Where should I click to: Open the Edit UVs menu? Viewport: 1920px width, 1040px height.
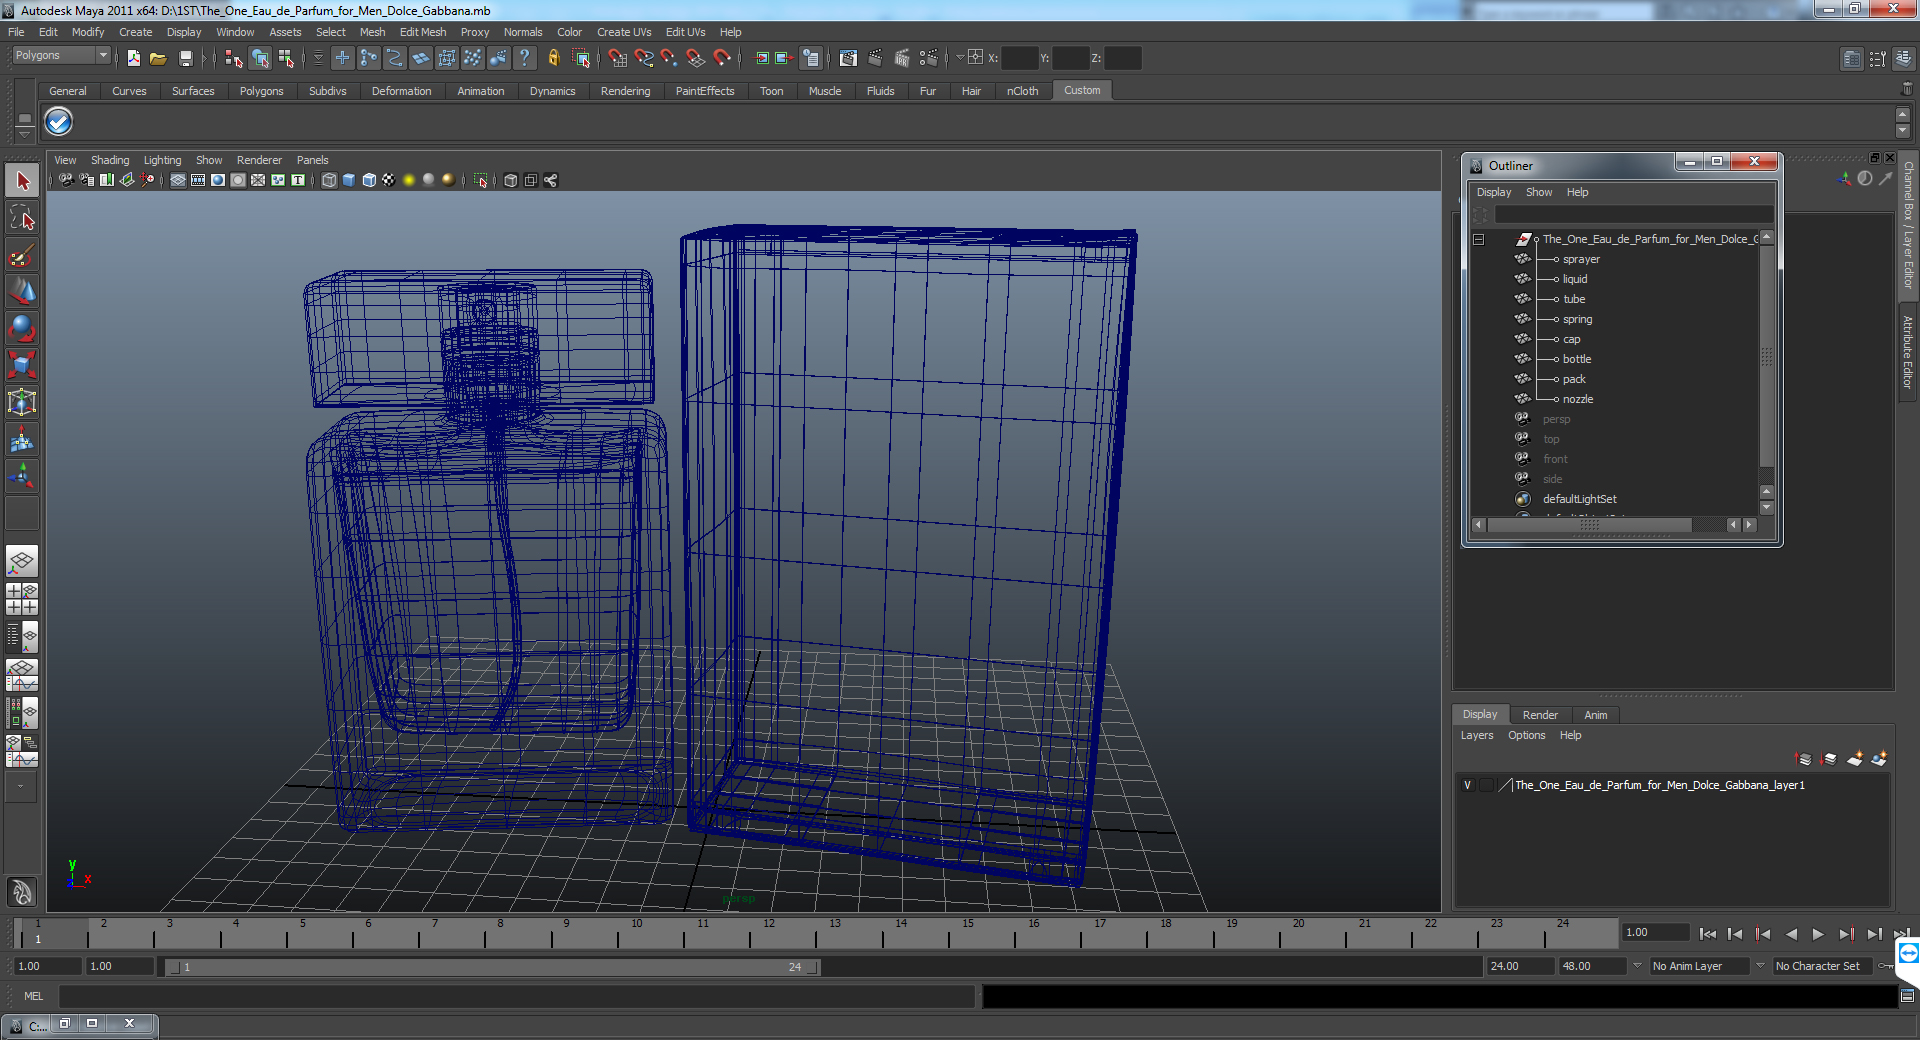coord(685,32)
